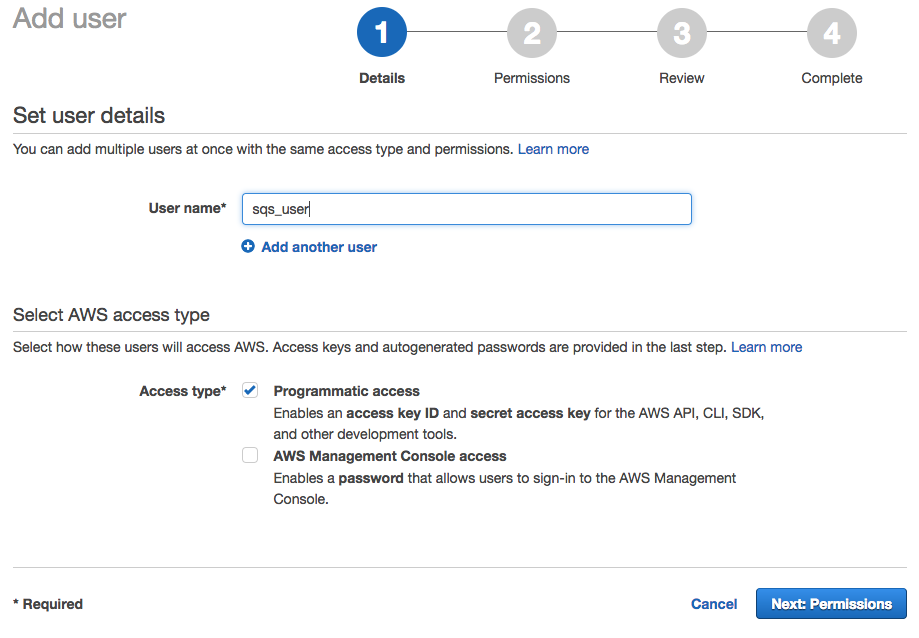Open Learn more under AWS access type
The width and height of the screenshot is (919, 638).
(x=767, y=347)
